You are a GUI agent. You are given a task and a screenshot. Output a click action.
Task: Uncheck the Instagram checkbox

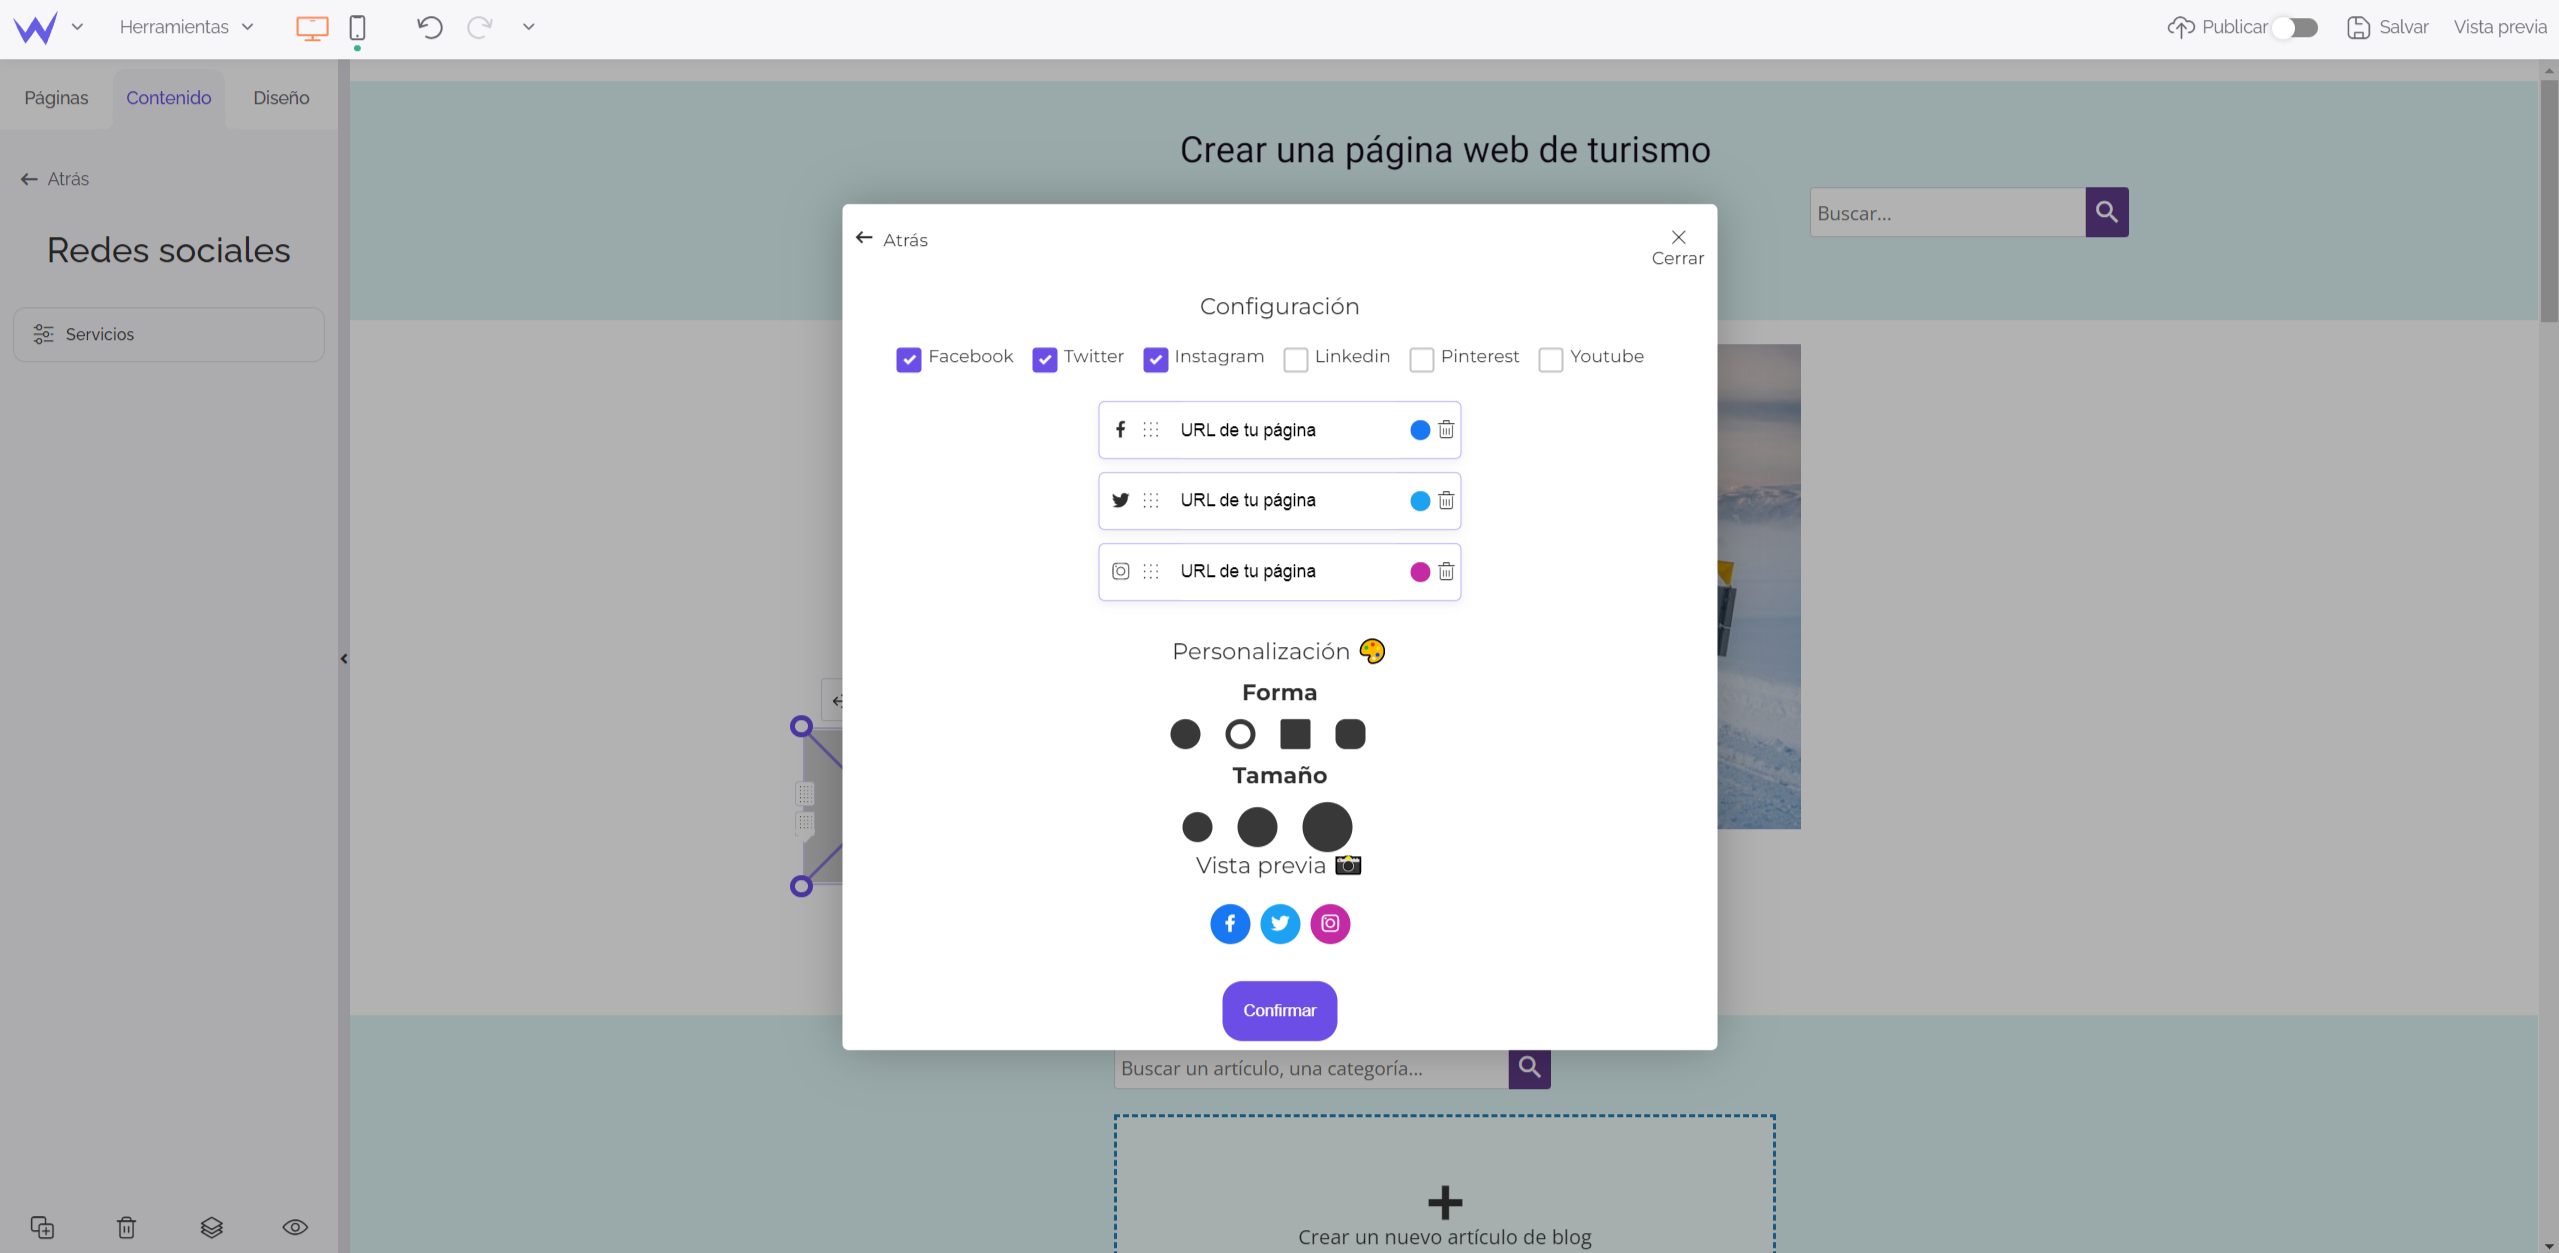[x=1156, y=360]
